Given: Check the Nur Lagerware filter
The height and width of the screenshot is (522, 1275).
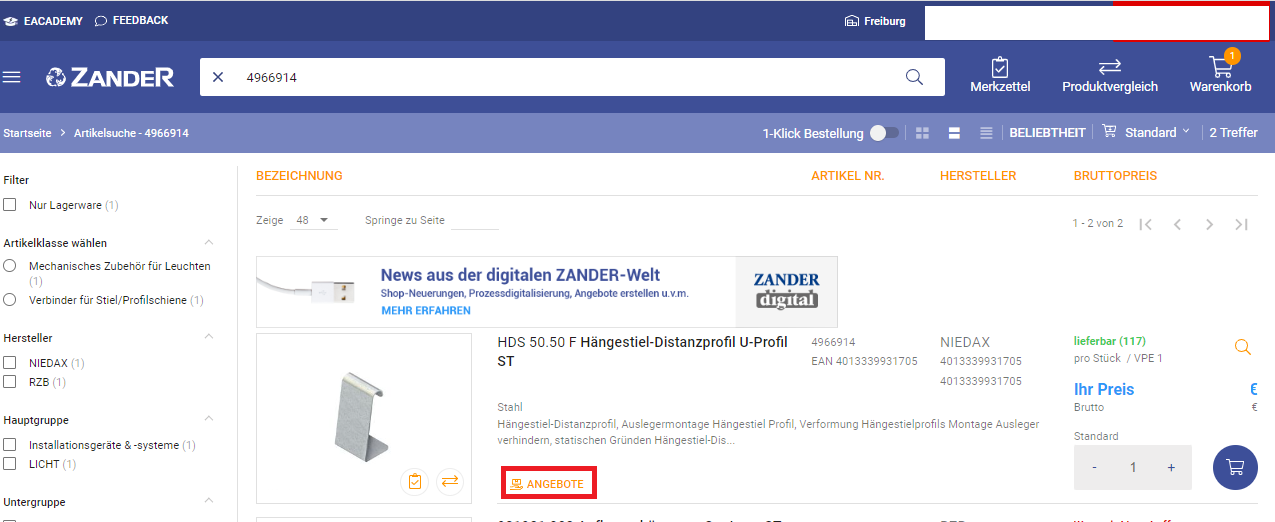Looking at the screenshot, I should [x=10, y=205].
